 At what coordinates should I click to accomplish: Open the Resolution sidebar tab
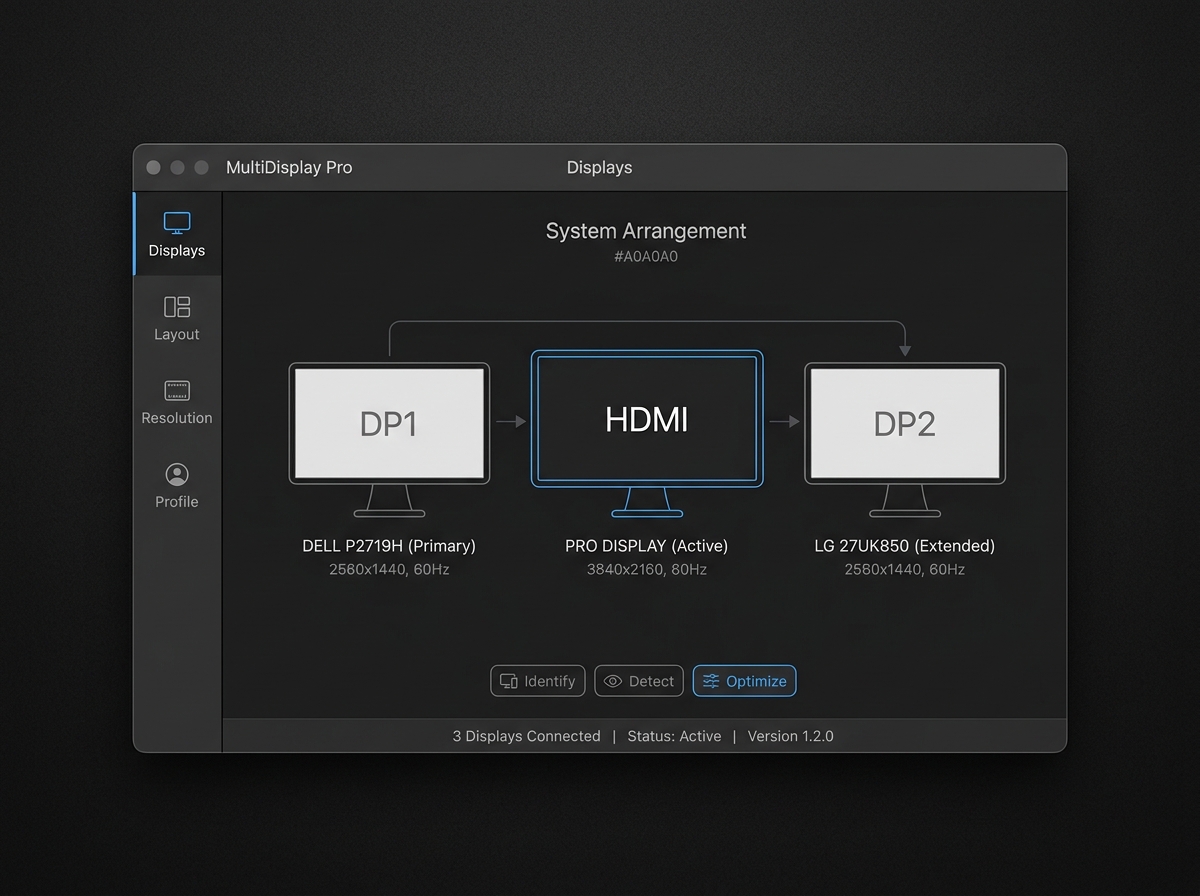[x=177, y=402]
